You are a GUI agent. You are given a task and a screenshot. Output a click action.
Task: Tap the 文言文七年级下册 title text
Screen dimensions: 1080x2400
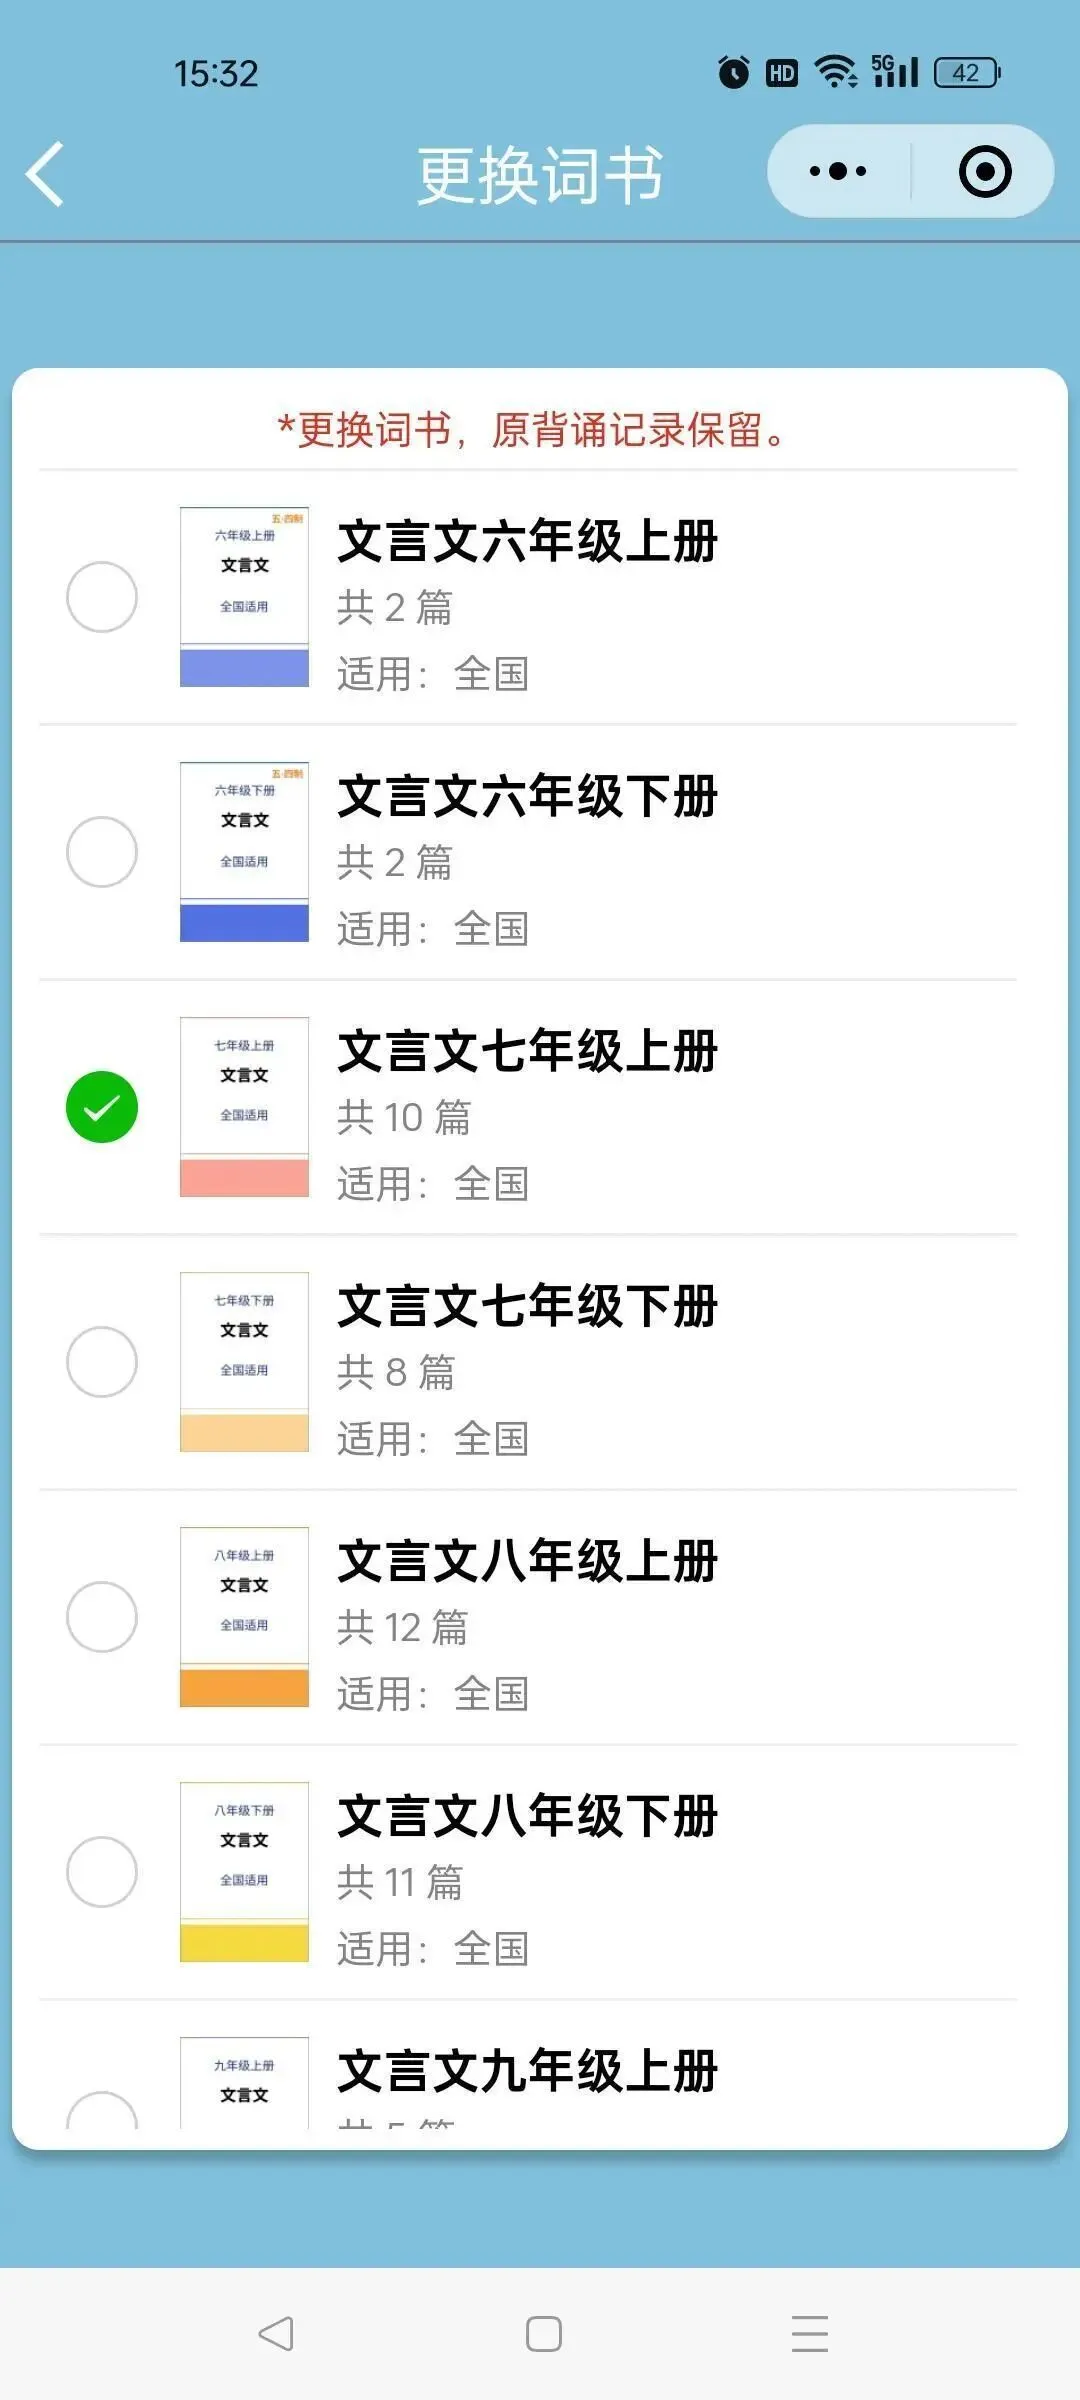coord(527,1307)
